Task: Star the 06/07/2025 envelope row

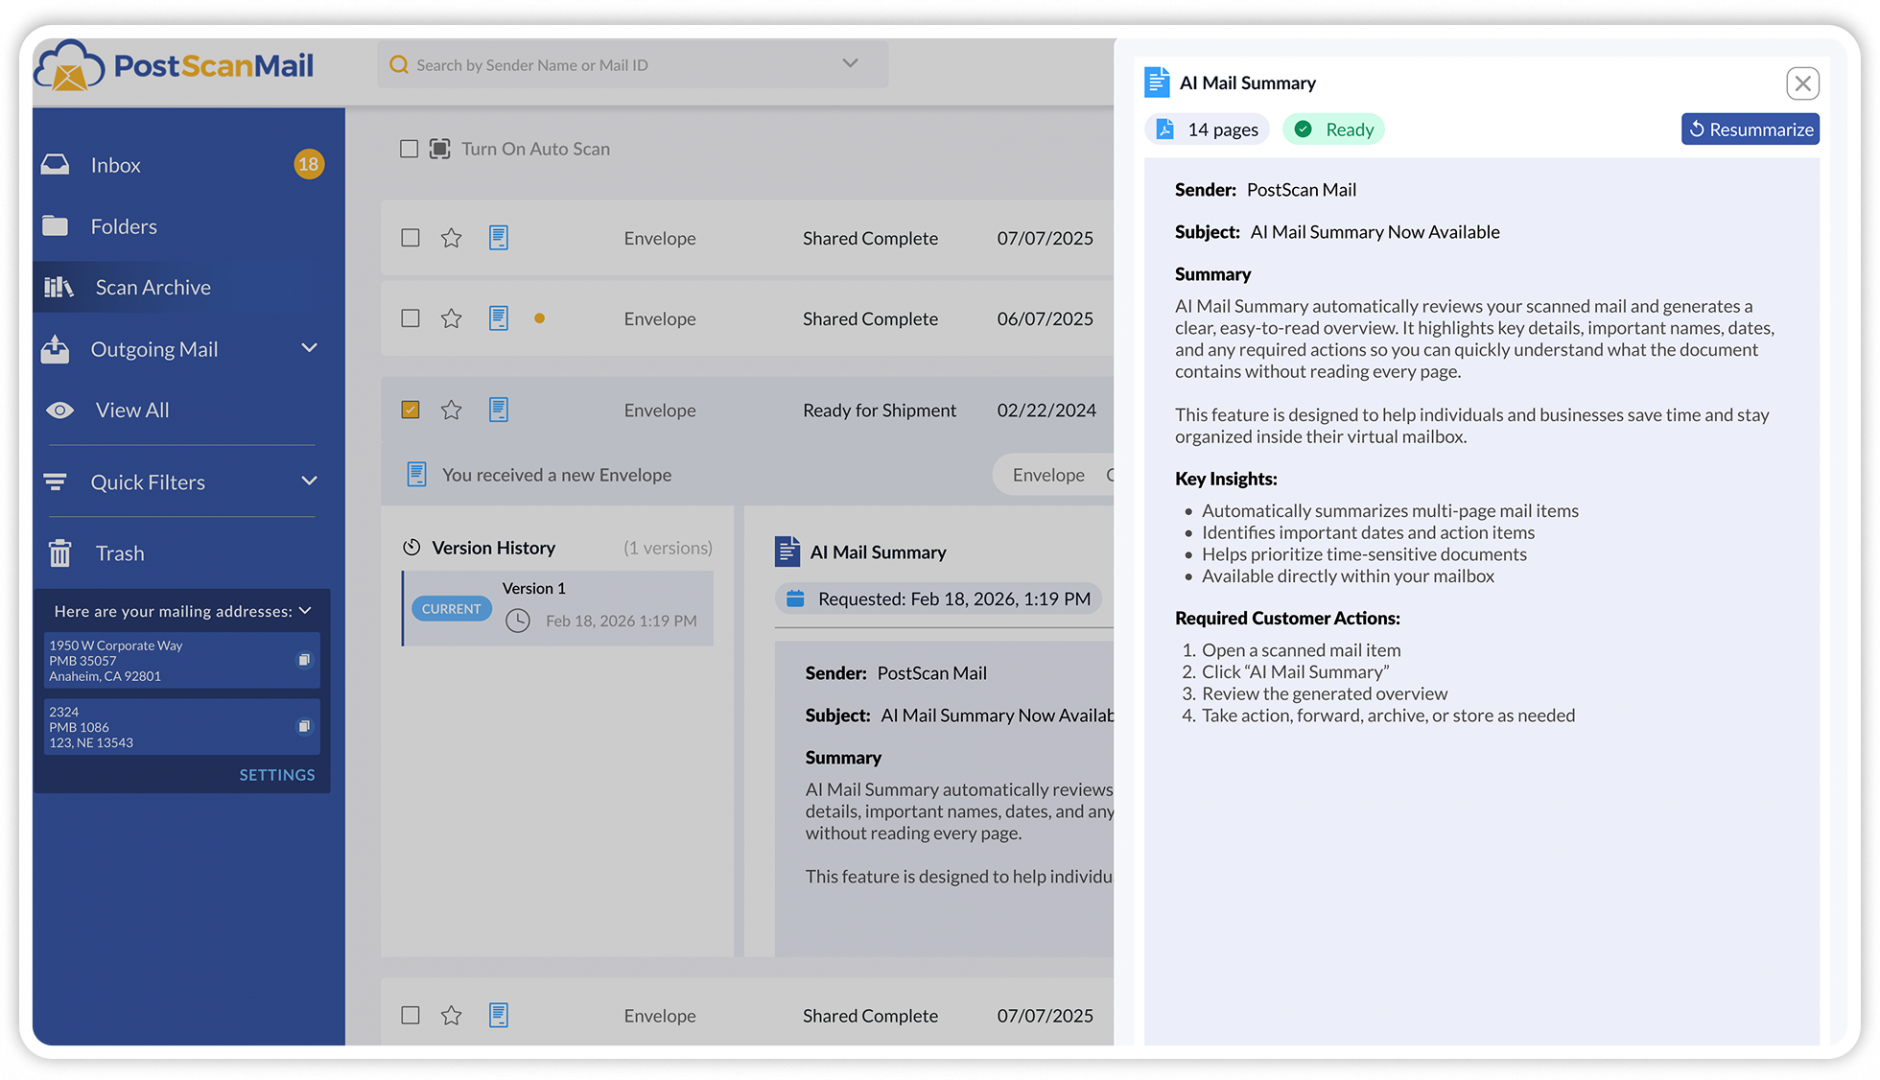Action: tap(451, 319)
